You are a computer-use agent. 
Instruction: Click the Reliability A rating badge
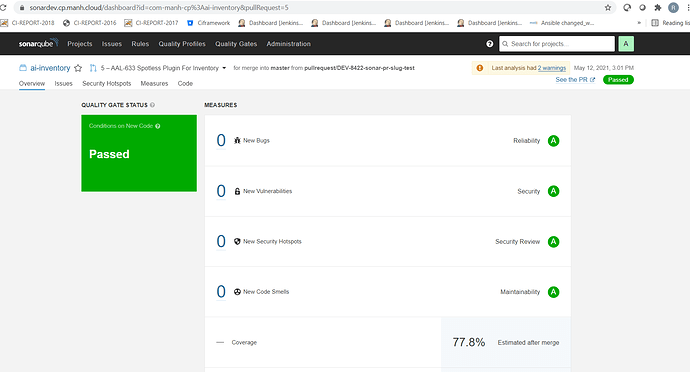pos(553,140)
